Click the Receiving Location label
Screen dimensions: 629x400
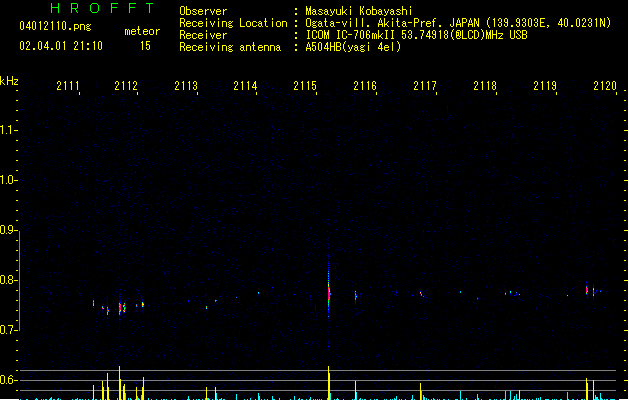coord(233,23)
